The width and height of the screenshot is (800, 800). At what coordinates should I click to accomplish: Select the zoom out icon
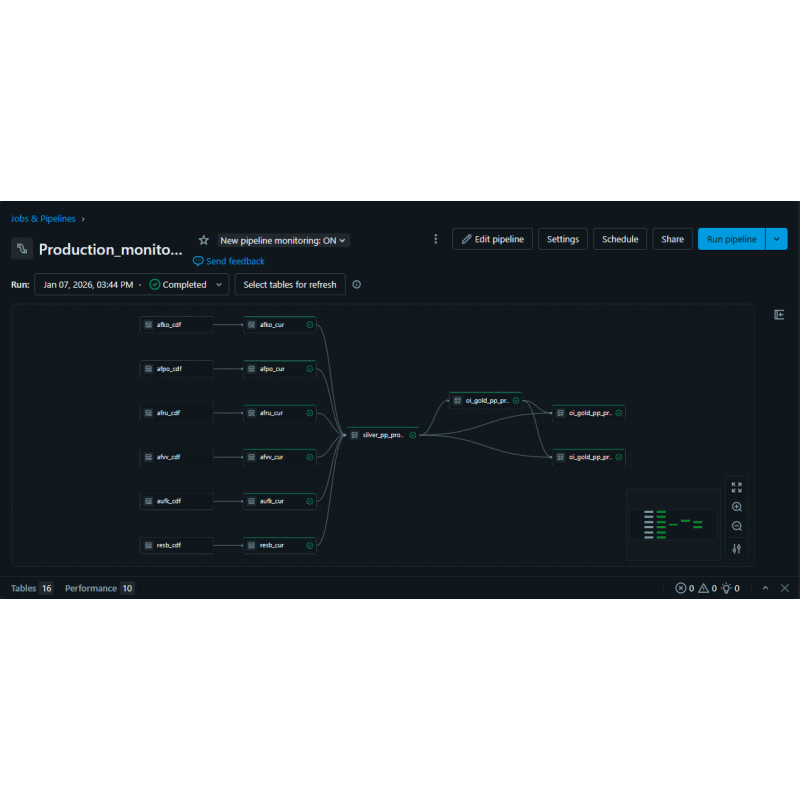tap(737, 527)
